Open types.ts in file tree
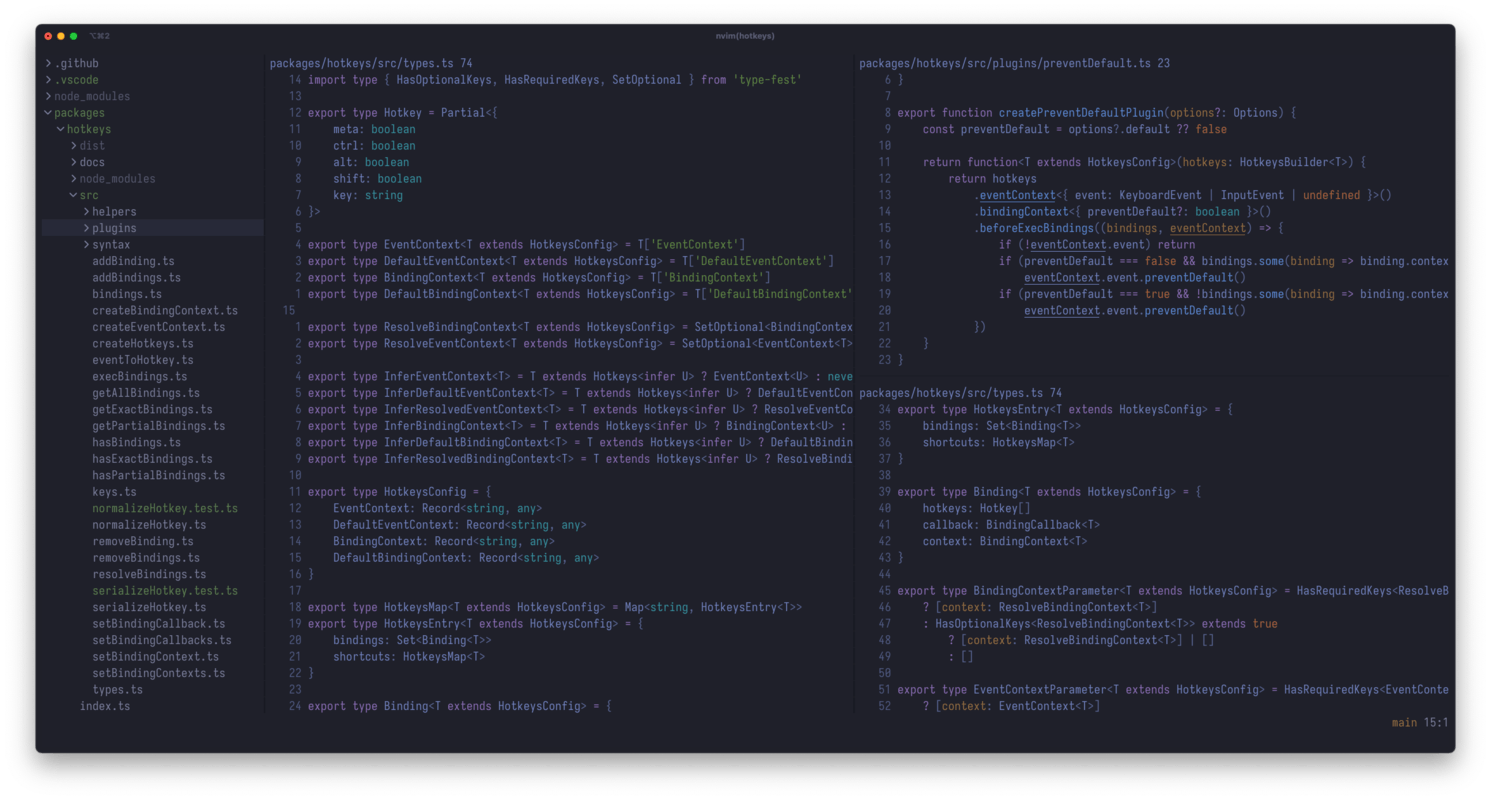This screenshot has width=1491, height=800. coord(117,690)
